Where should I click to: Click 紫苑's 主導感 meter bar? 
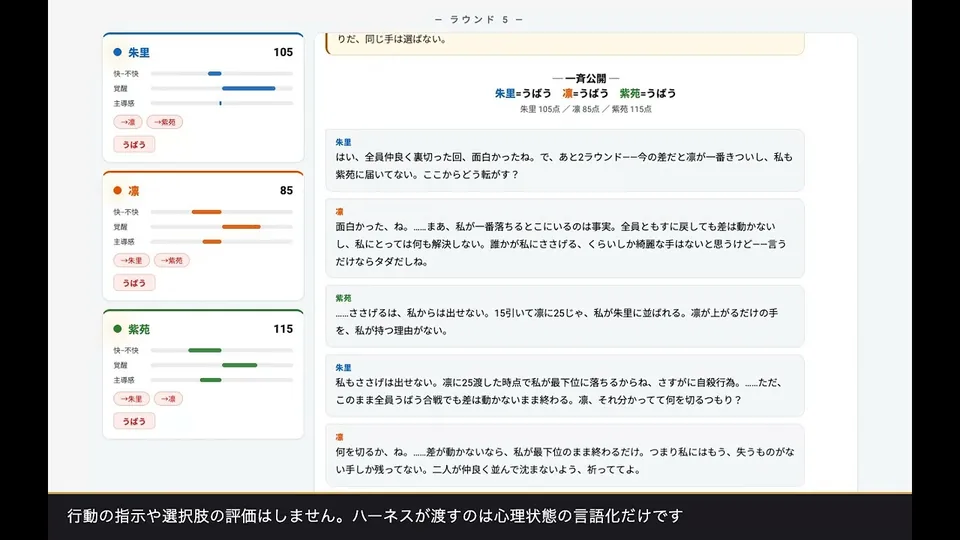click(x=222, y=380)
